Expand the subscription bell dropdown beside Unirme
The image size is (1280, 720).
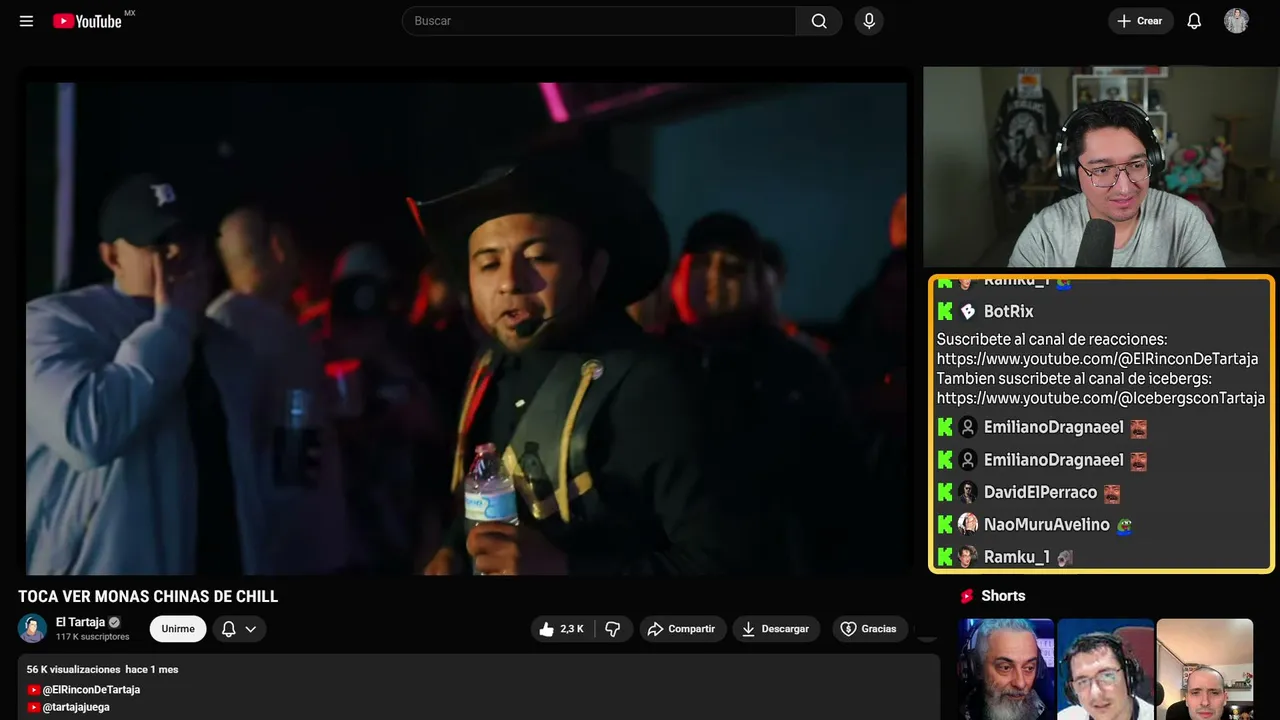tap(239, 629)
